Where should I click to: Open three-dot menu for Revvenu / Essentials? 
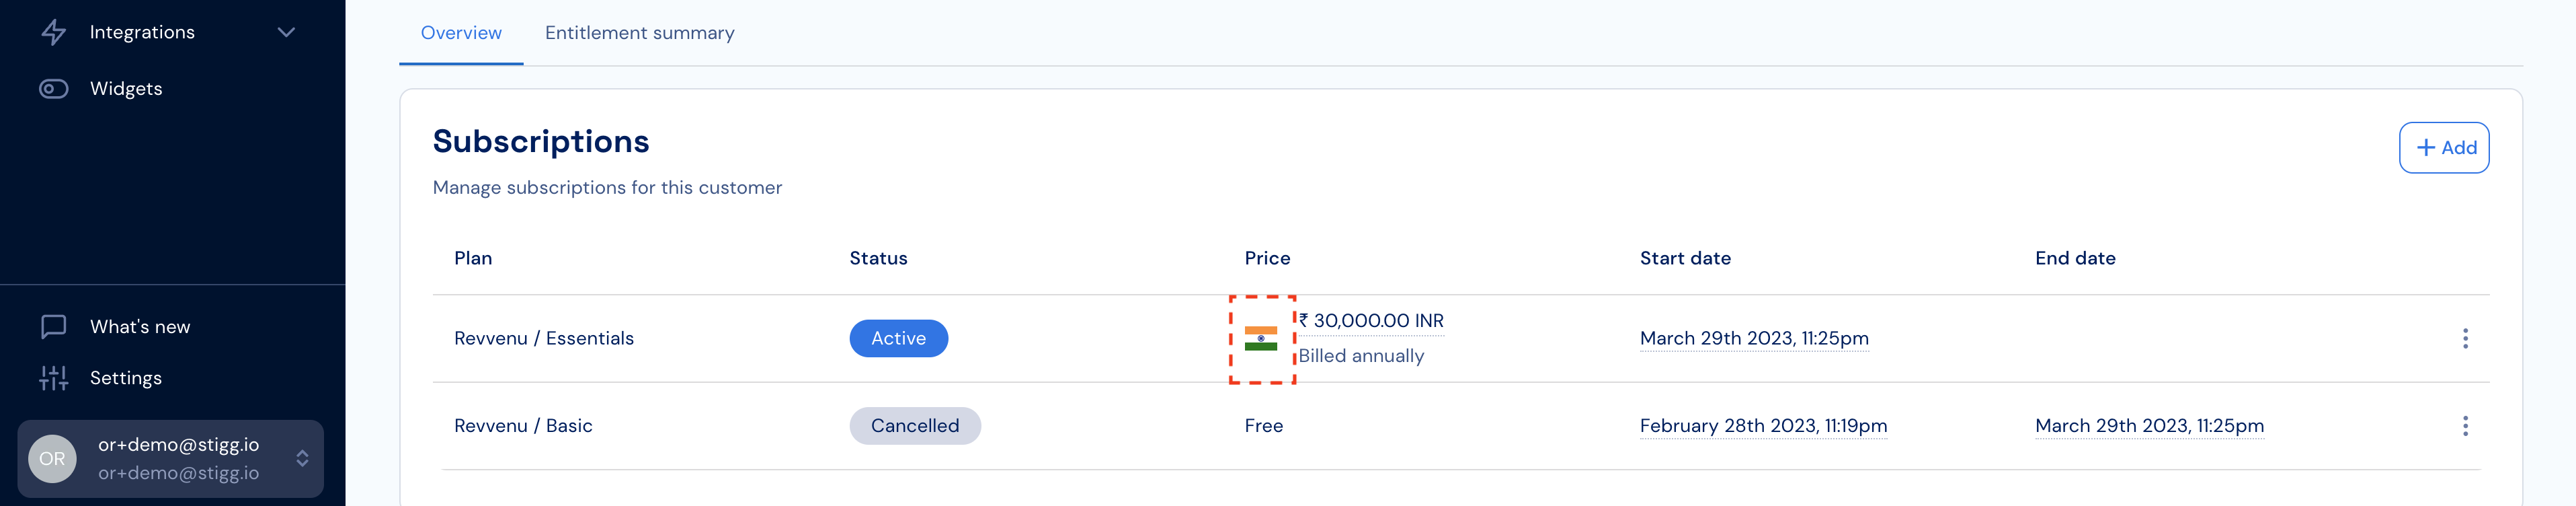[2464, 339]
